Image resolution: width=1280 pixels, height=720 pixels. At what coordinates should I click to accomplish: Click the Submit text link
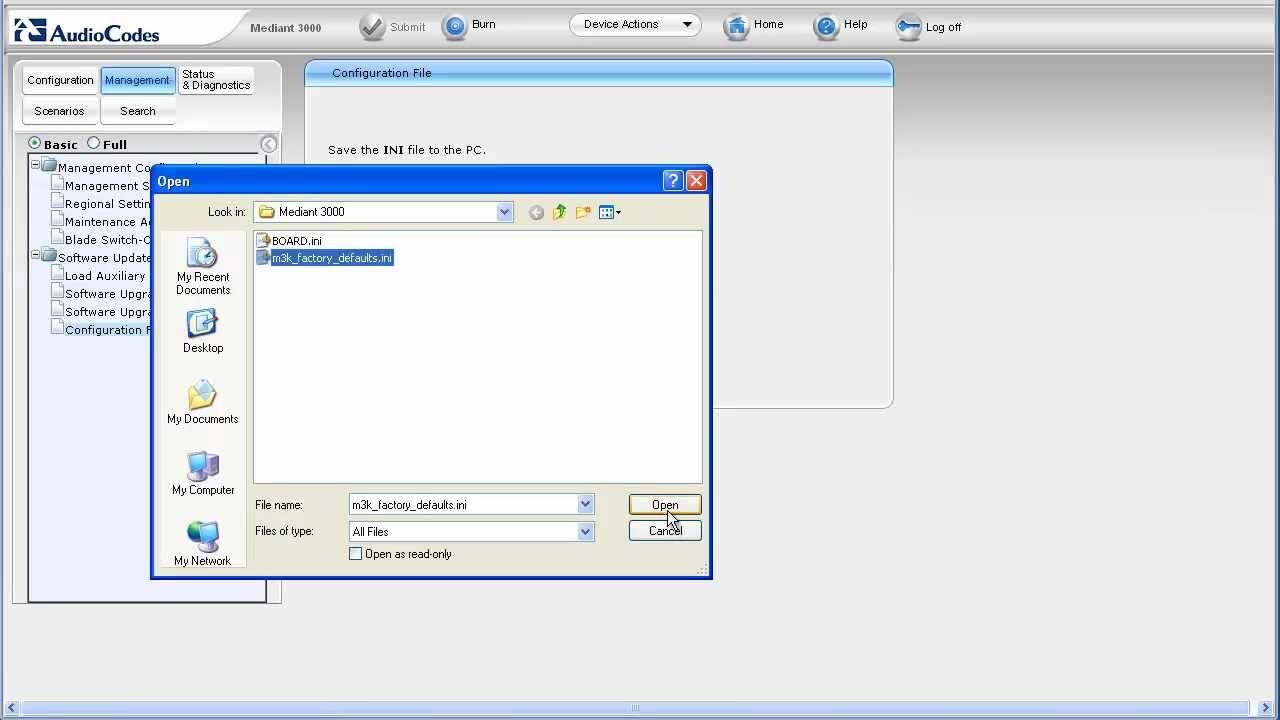(x=408, y=27)
